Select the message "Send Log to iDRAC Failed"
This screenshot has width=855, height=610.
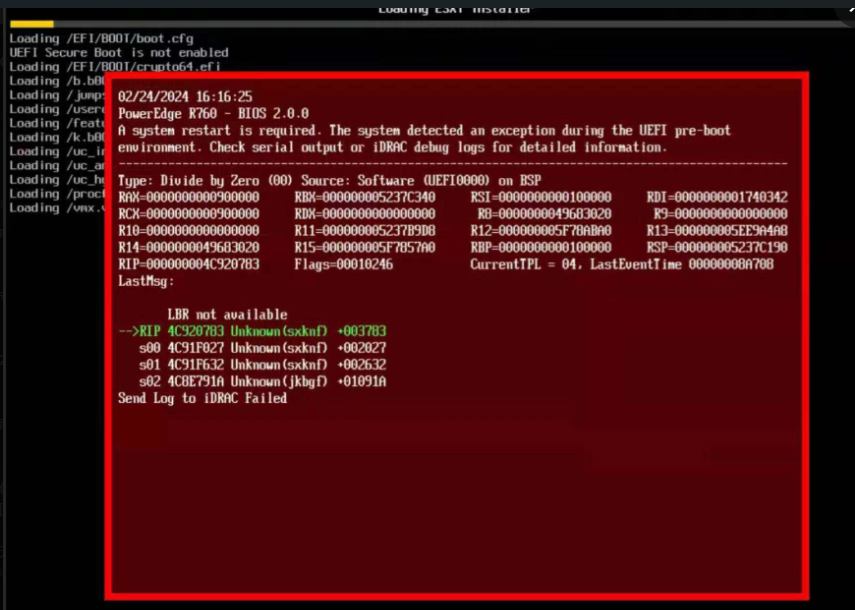[203, 399]
